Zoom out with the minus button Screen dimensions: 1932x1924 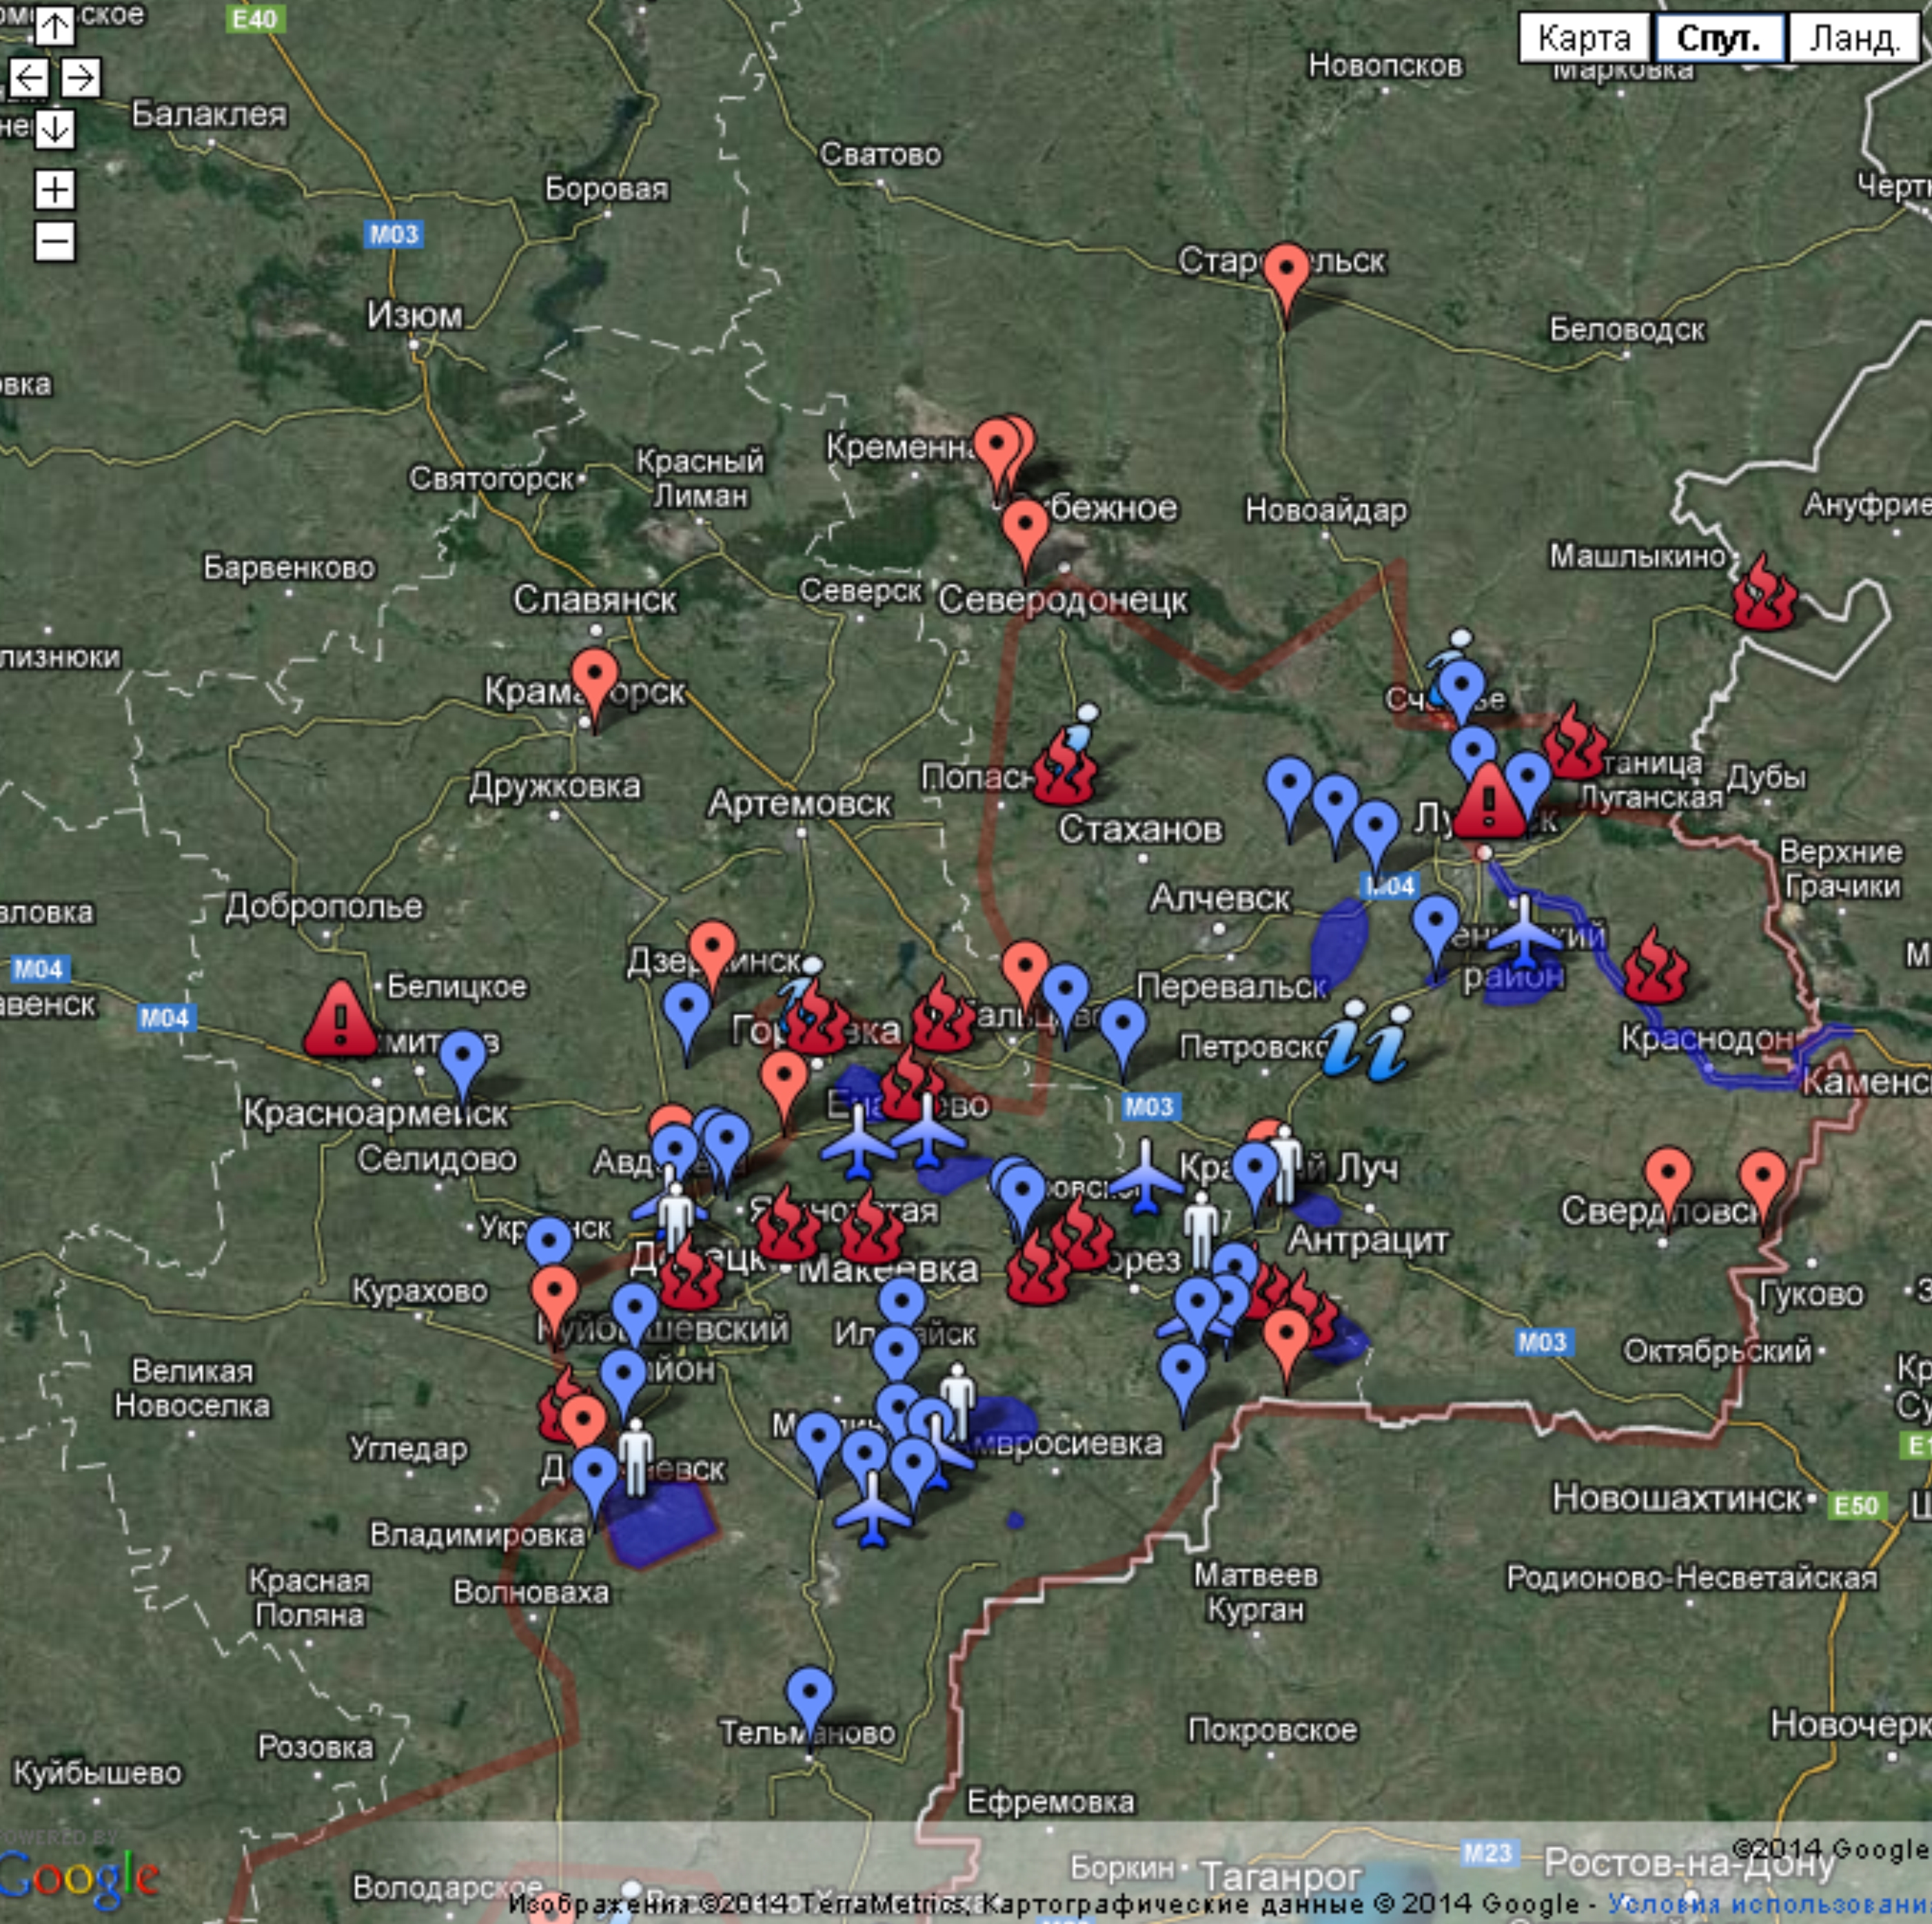click(x=55, y=241)
